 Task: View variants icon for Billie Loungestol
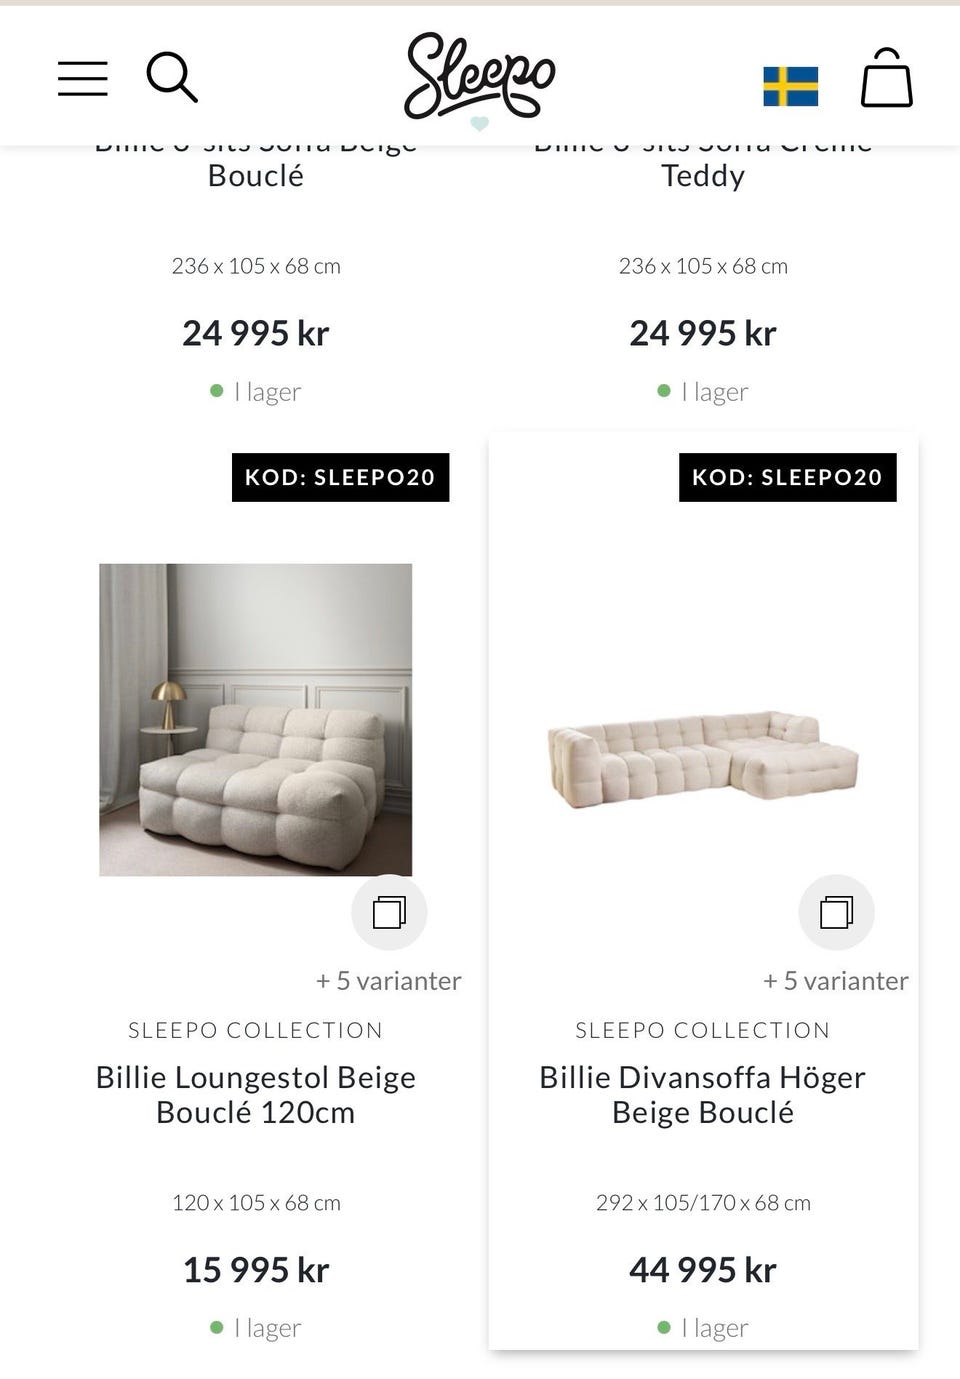pyautogui.click(x=389, y=912)
